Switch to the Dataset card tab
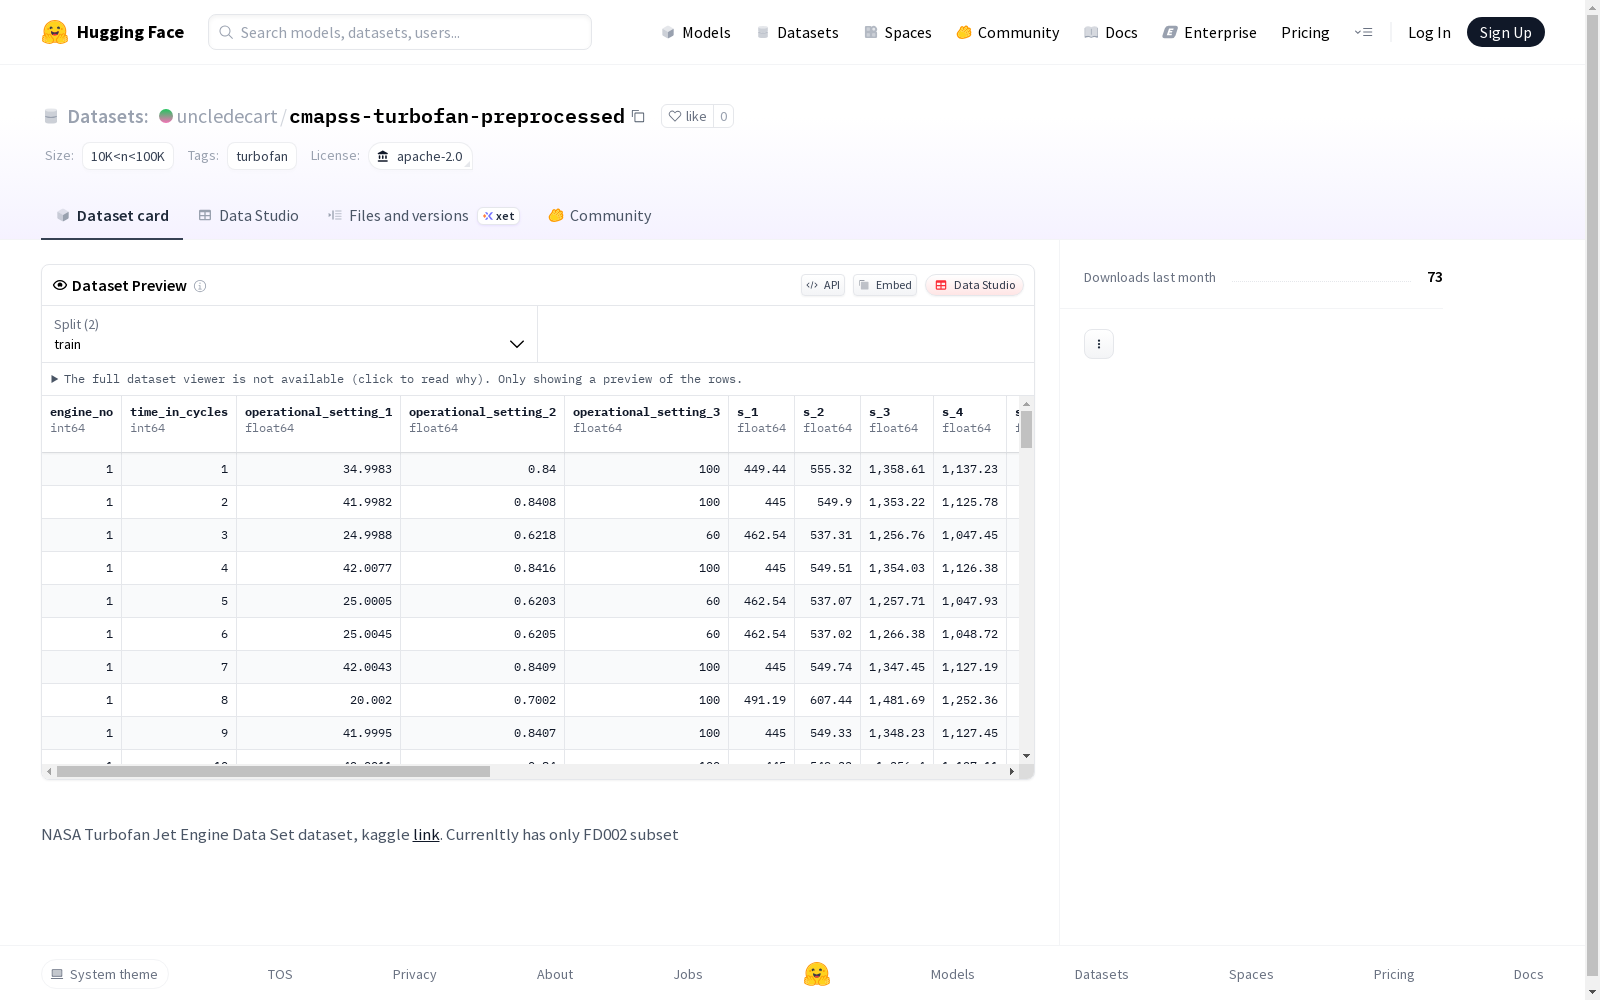Viewport: 1600px width, 1000px height. point(112,216)
